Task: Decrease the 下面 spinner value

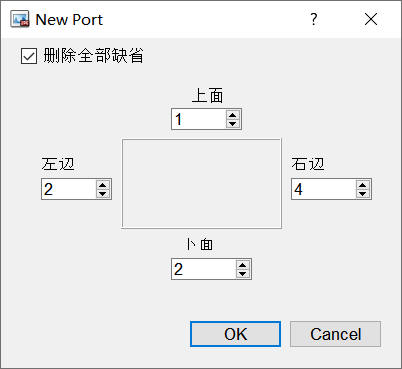Action: tap(242, 273)
